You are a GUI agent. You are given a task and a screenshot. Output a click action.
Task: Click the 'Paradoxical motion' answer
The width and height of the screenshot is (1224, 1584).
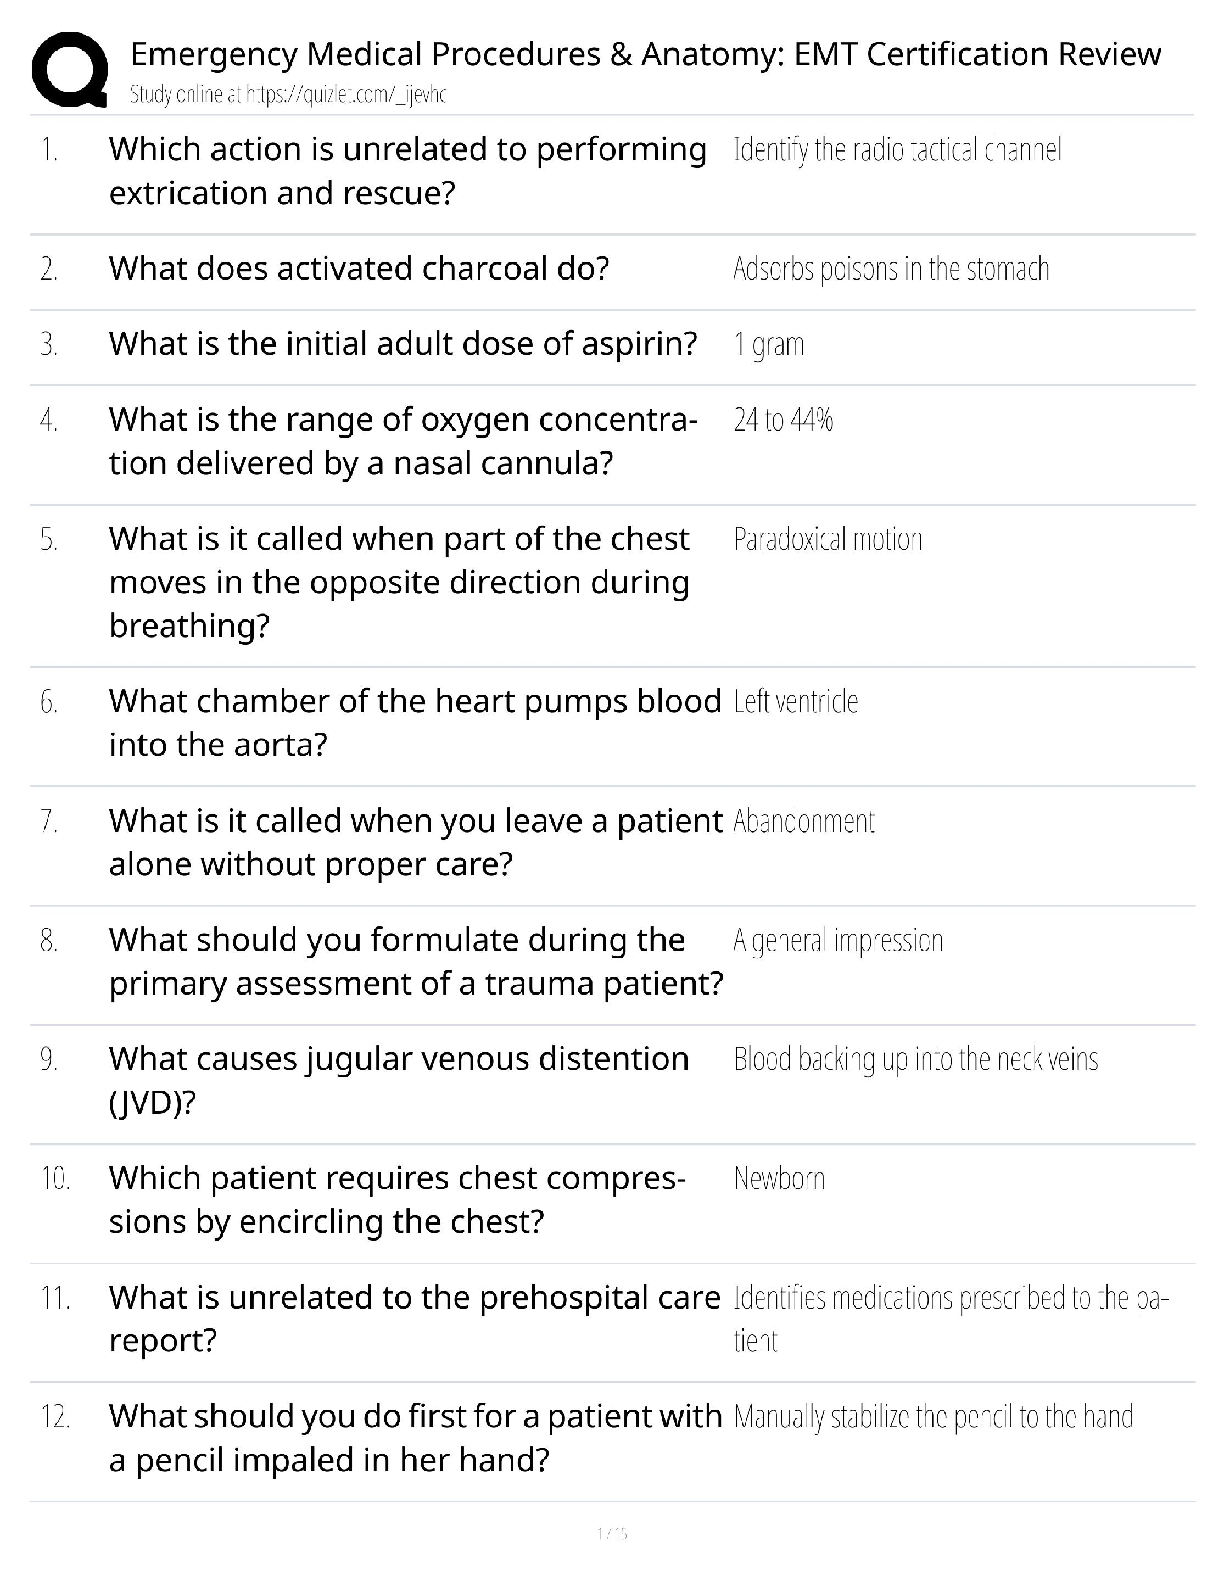[827, 540]
